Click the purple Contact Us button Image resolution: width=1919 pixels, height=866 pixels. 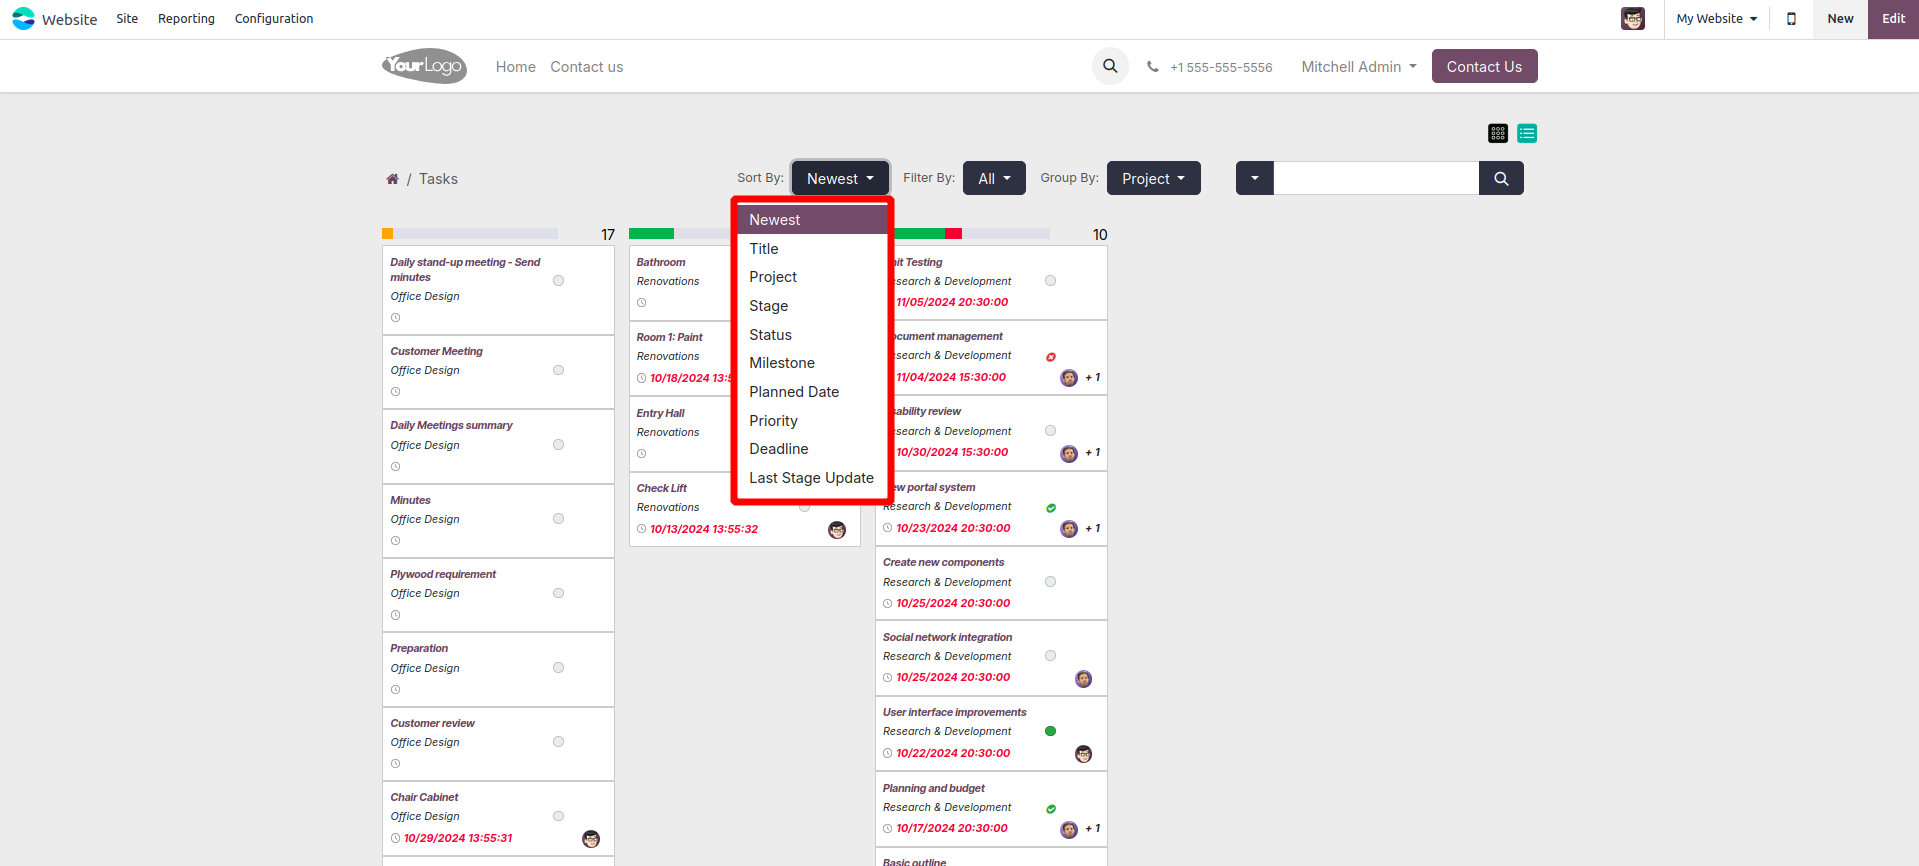click(1484, 66)
